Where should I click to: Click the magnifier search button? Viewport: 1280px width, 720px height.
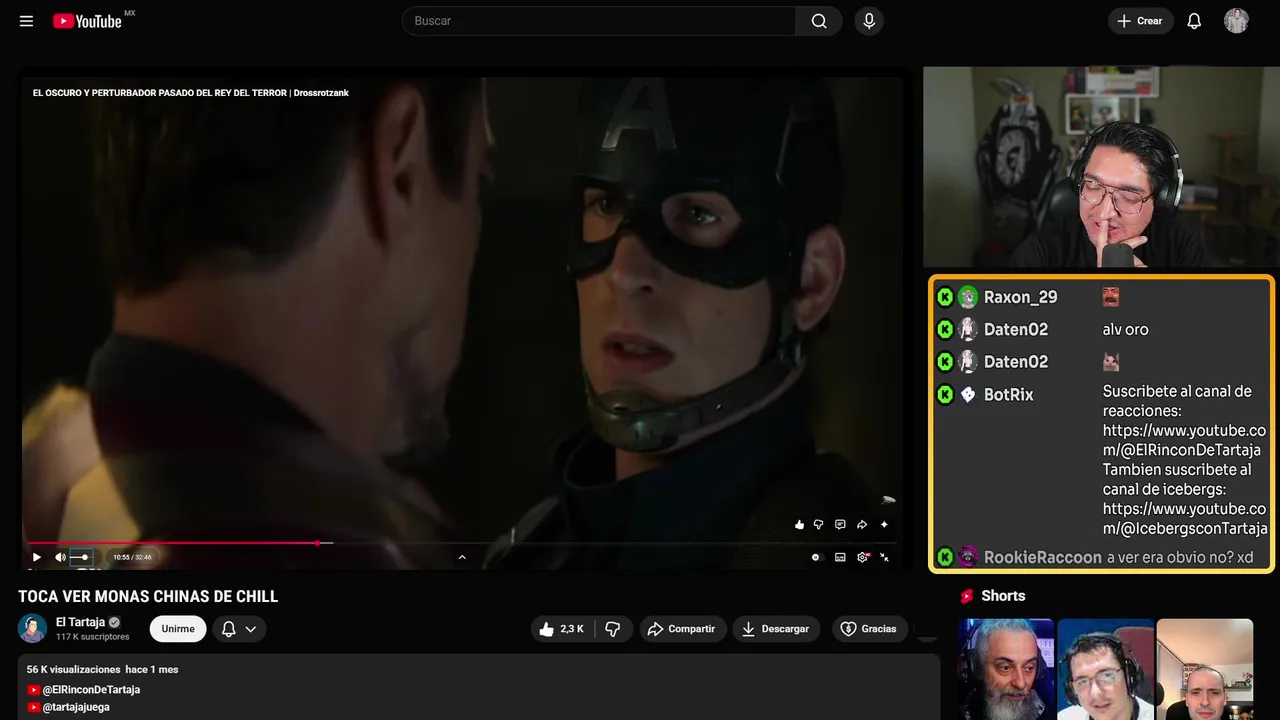[x=819, y=21]
